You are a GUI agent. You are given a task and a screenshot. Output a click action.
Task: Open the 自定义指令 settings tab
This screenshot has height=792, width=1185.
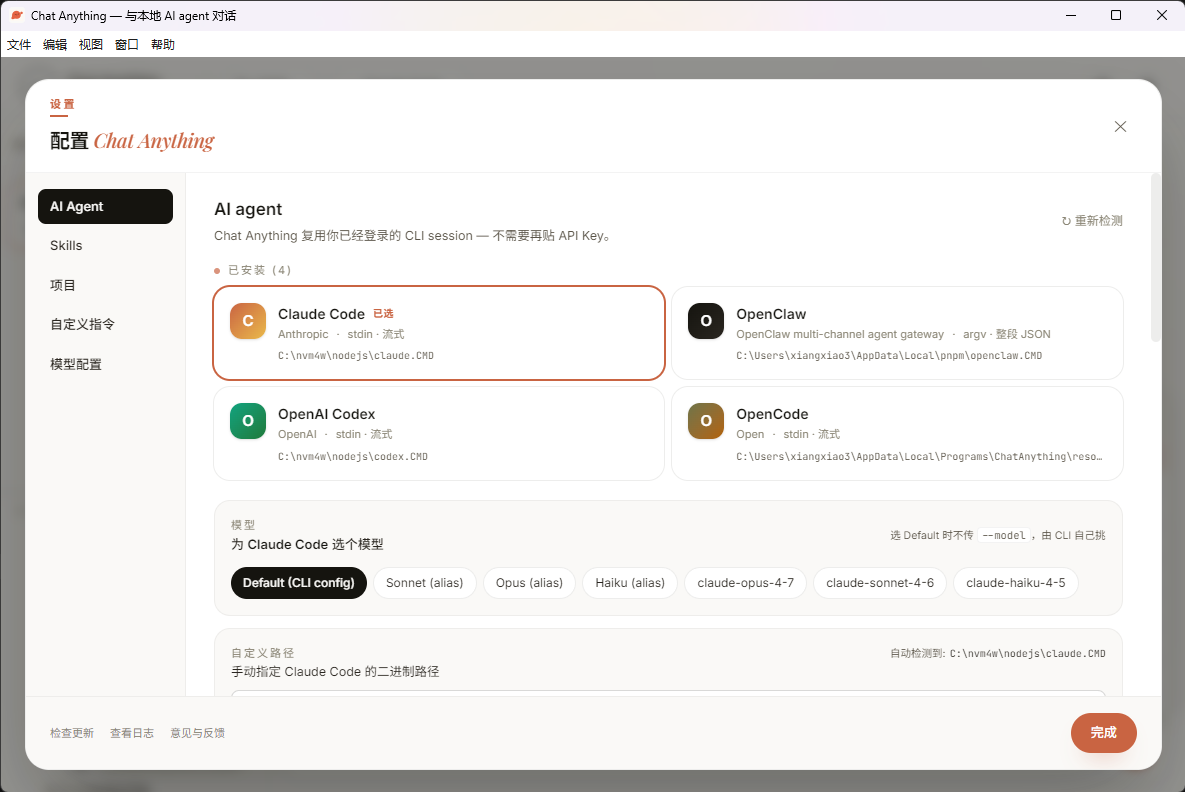105,324
